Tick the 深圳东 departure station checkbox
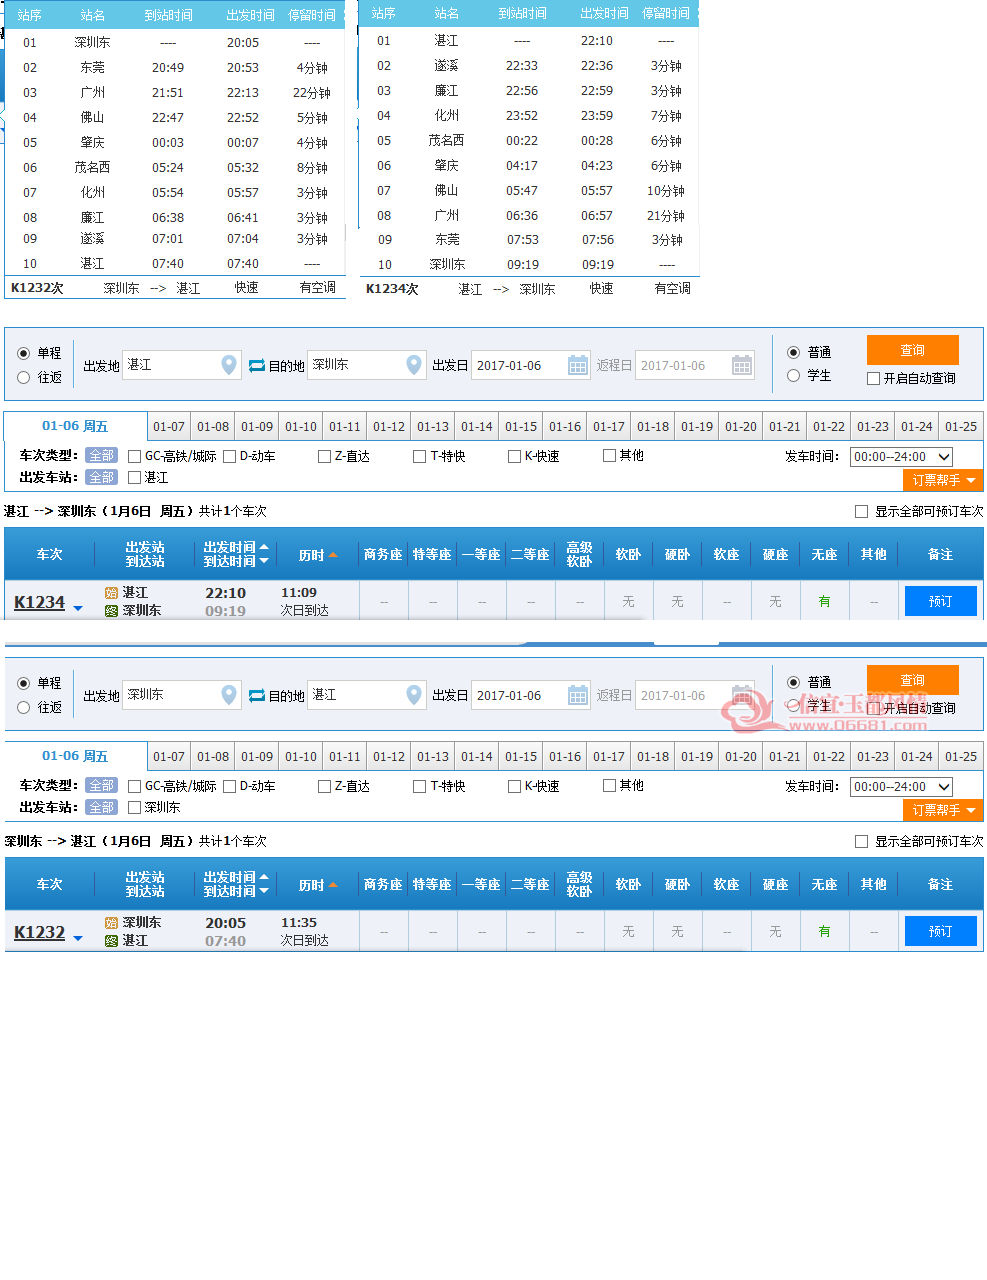987x1280 pixels. pyautogui.click(x=134, y=808)
